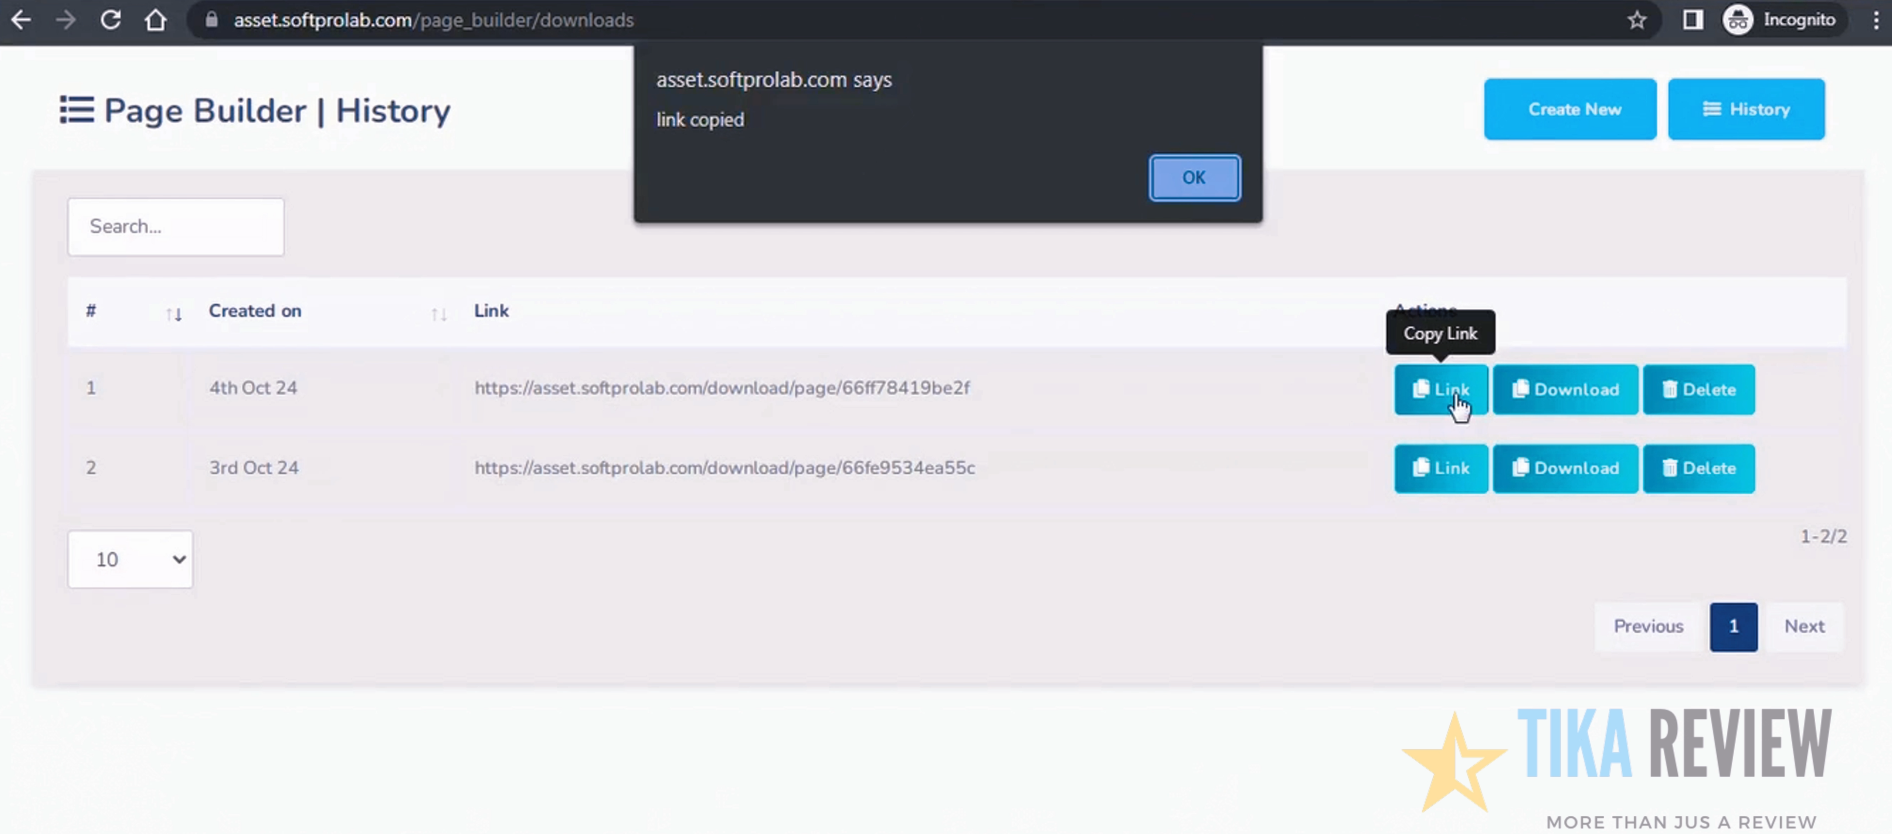Sort by Created on column arrows
Image resolution: width=1892 pixels, height=834 pixels.
click(439, 314)
